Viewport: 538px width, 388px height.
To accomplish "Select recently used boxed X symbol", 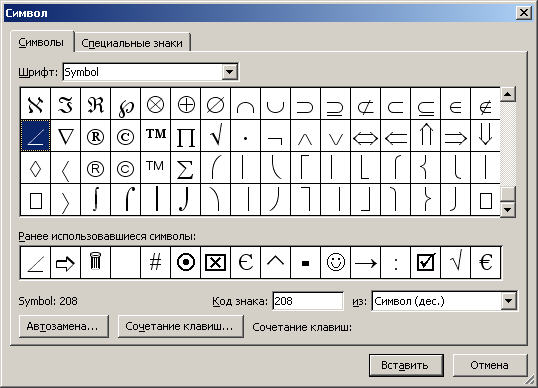I will pos(215,262).
